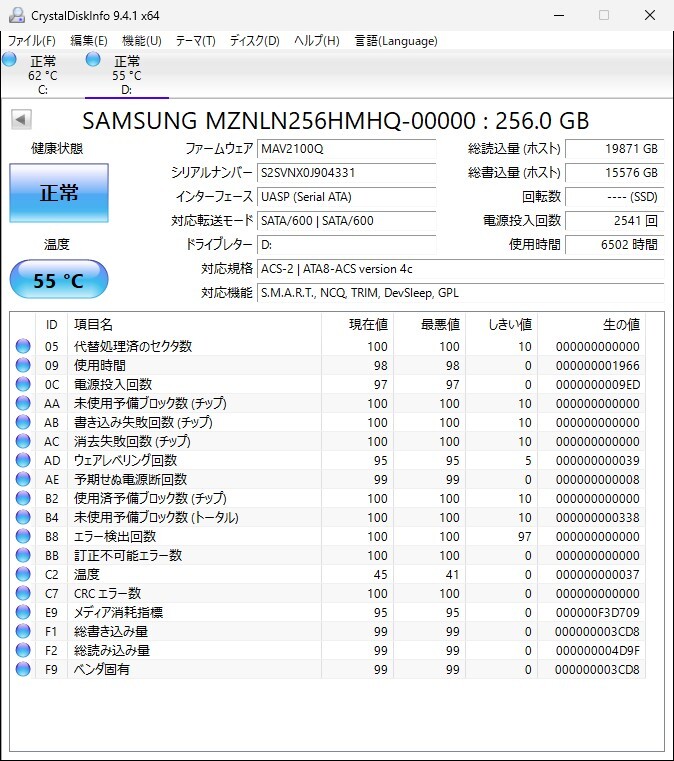Click the firmware field MAV2100Q
Viewport: 674px width, 761px height.
pos(346,149)
